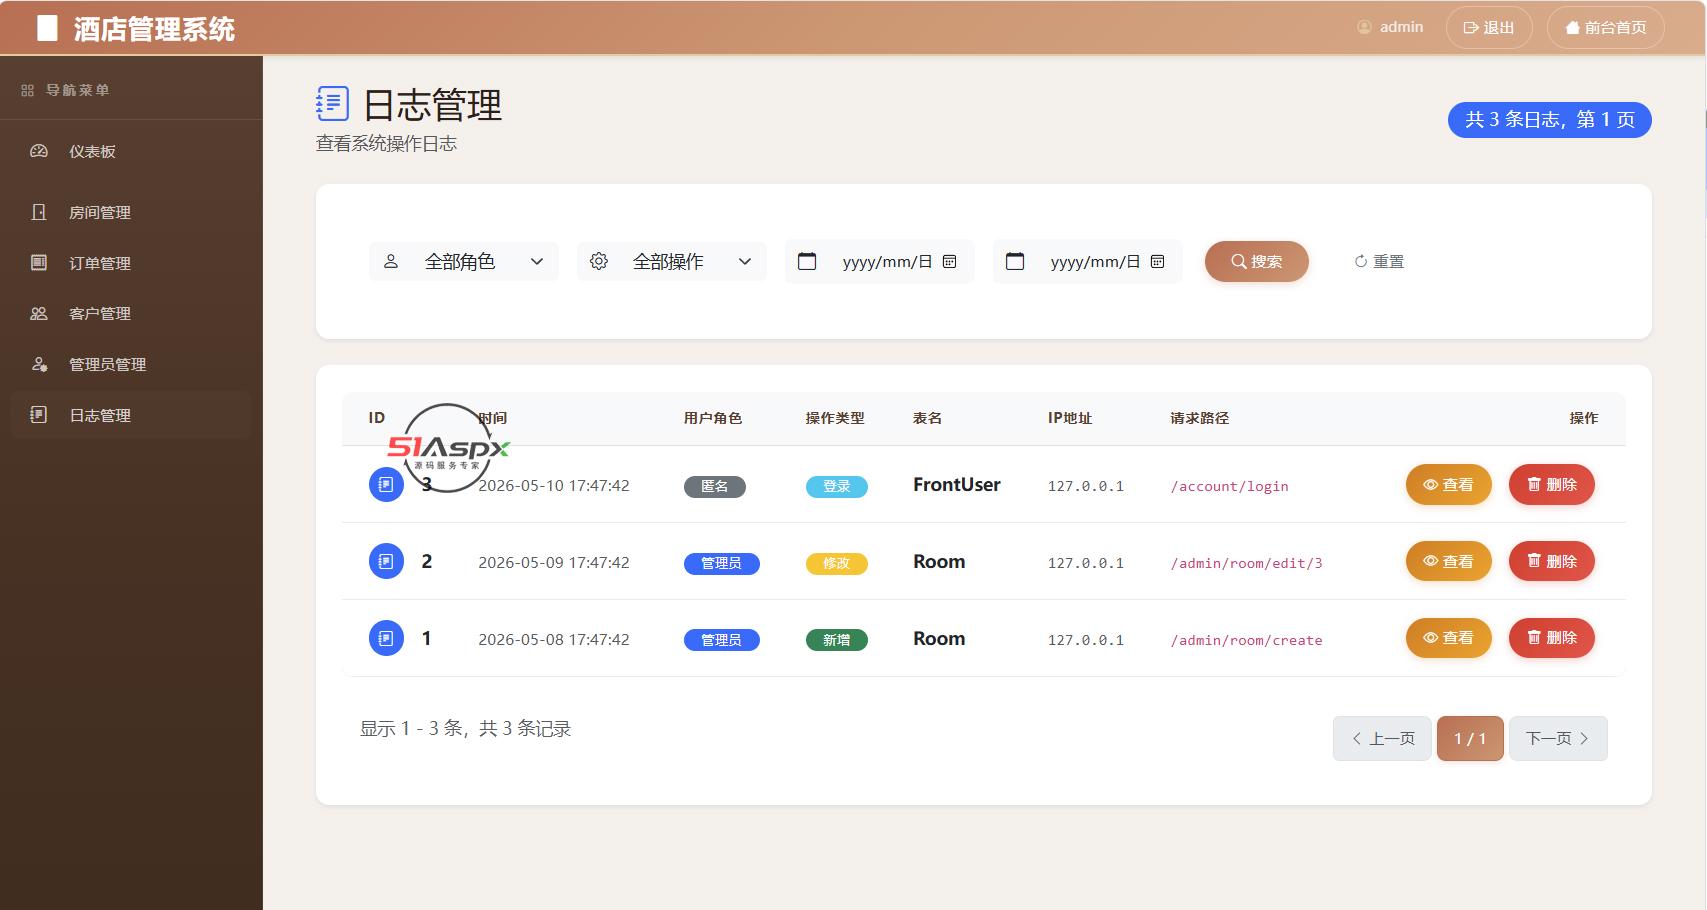Click the calendar icon before start date field

[807, 261]
